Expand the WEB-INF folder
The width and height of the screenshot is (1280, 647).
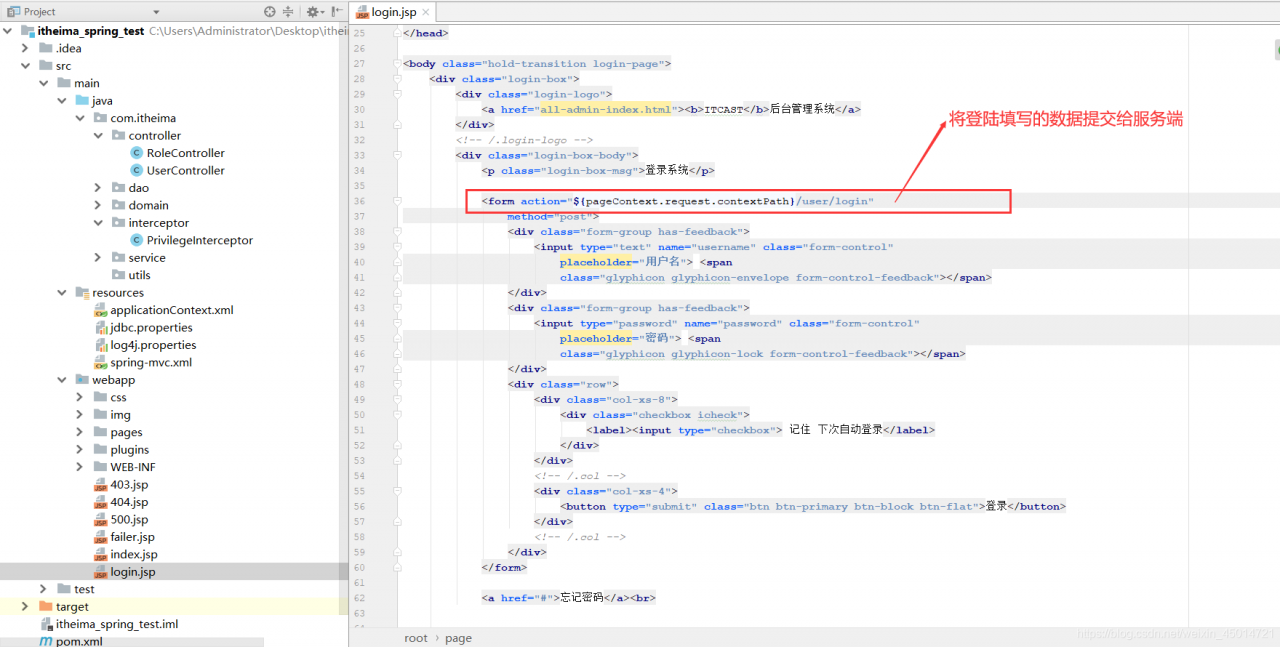(x=79, y=467)
